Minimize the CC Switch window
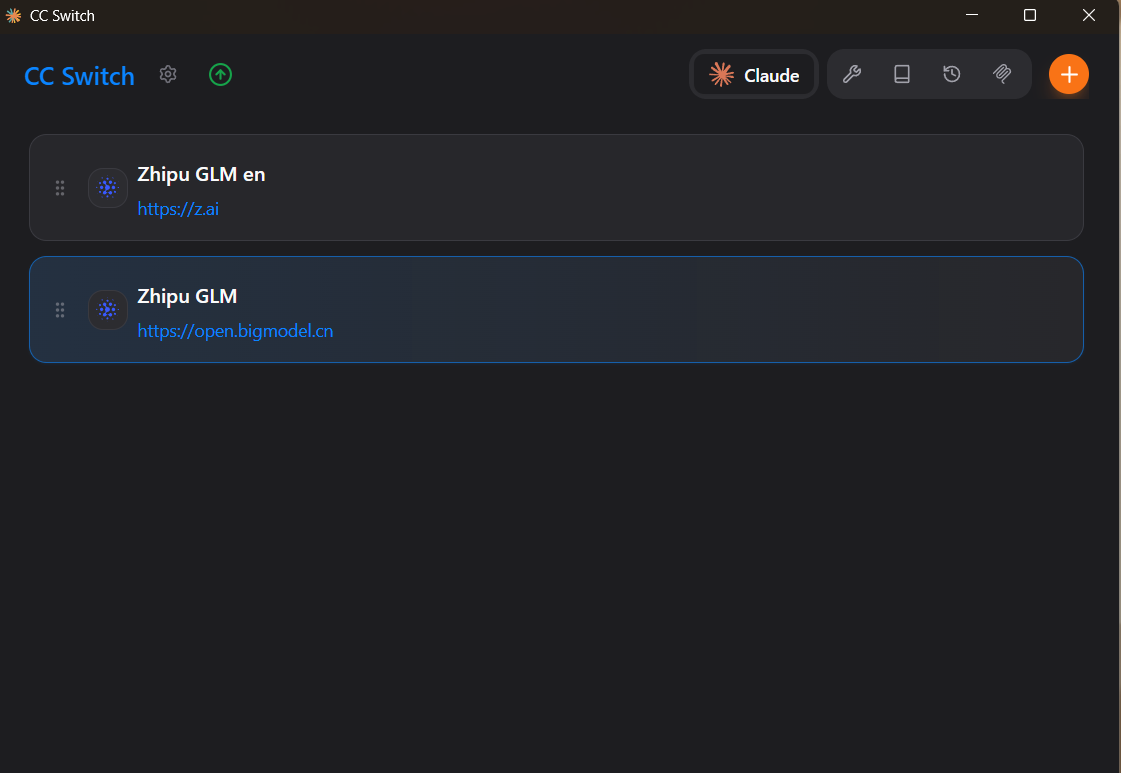Screen dimensions: 1121x773 pyautogui.click(x=971, y=15)
